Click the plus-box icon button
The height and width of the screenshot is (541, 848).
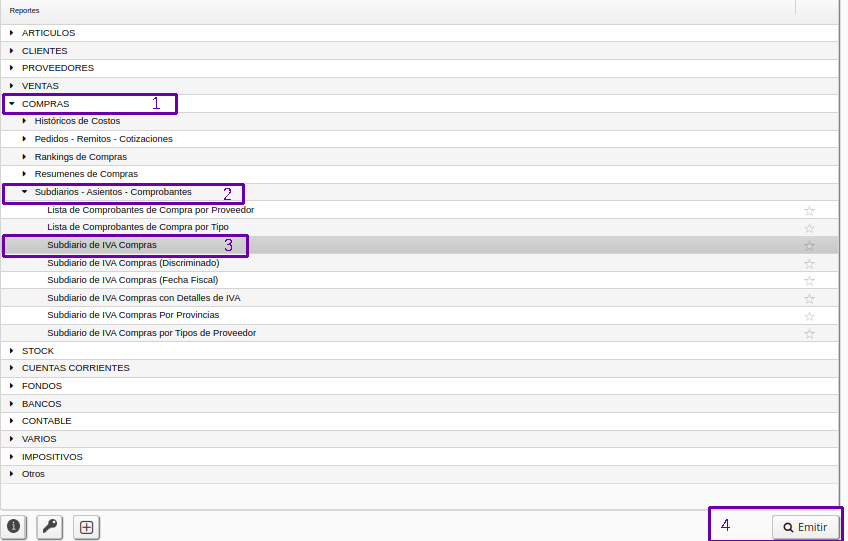[87, 527]
